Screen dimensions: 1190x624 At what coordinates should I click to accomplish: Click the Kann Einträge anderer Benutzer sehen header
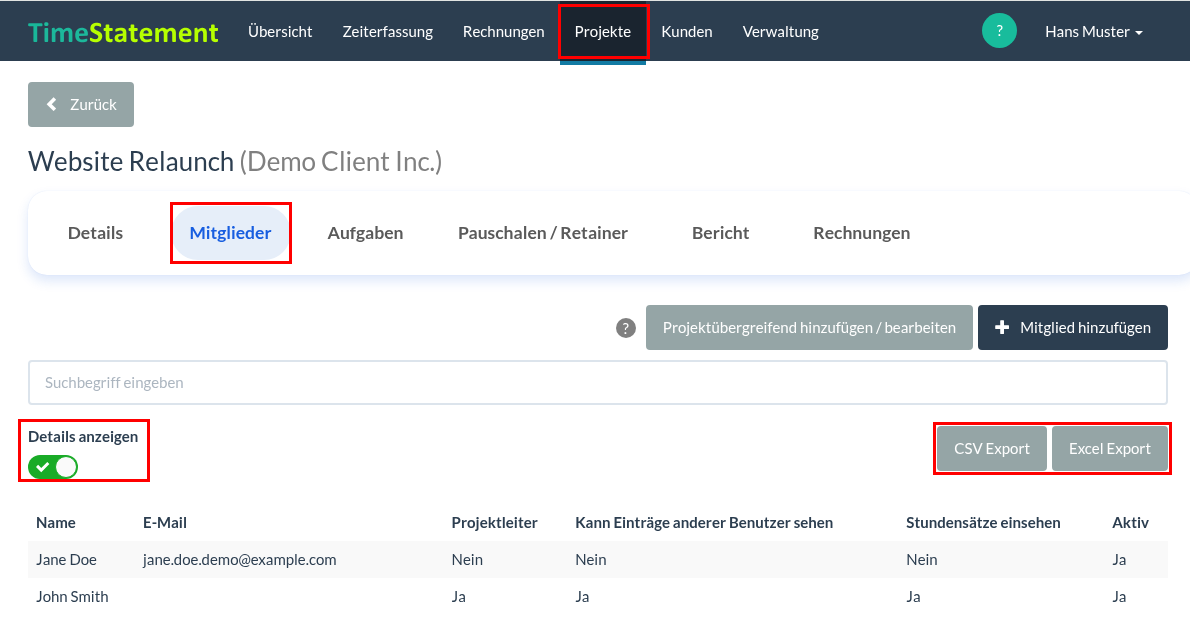pyautogui.click(x=704, y=522)
